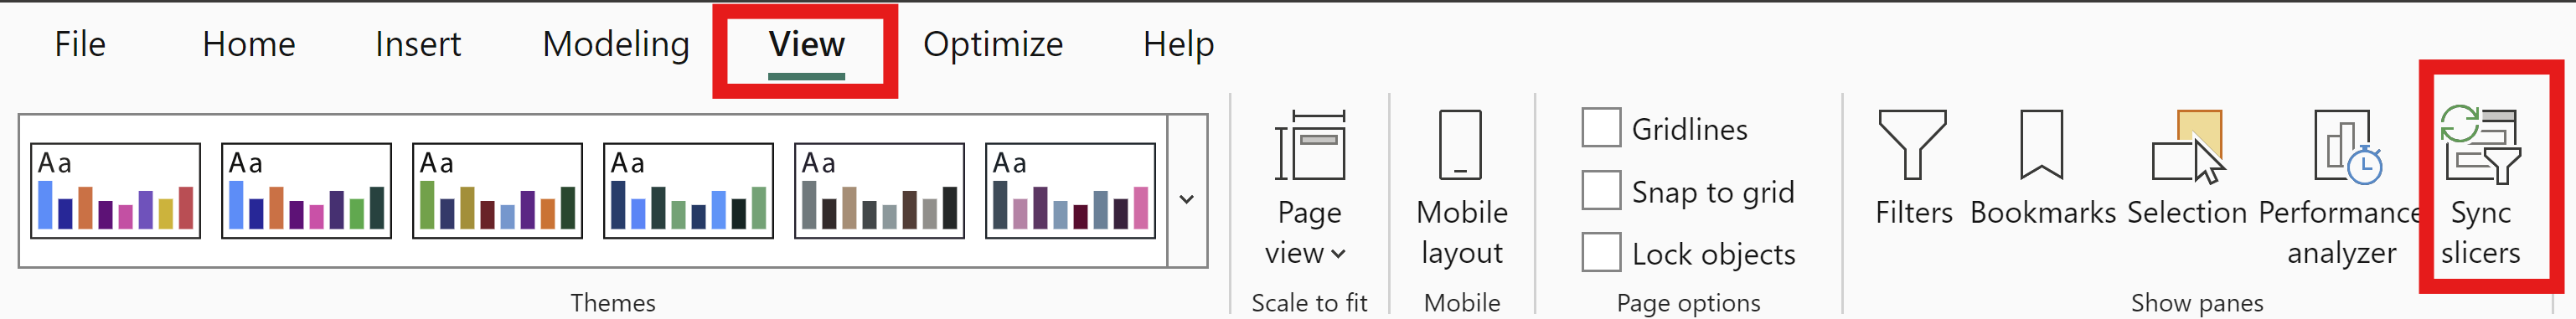Apply the first colorful theme thumbnail
This screenshot has width=2576, height=319.
(x=115, y=190)
